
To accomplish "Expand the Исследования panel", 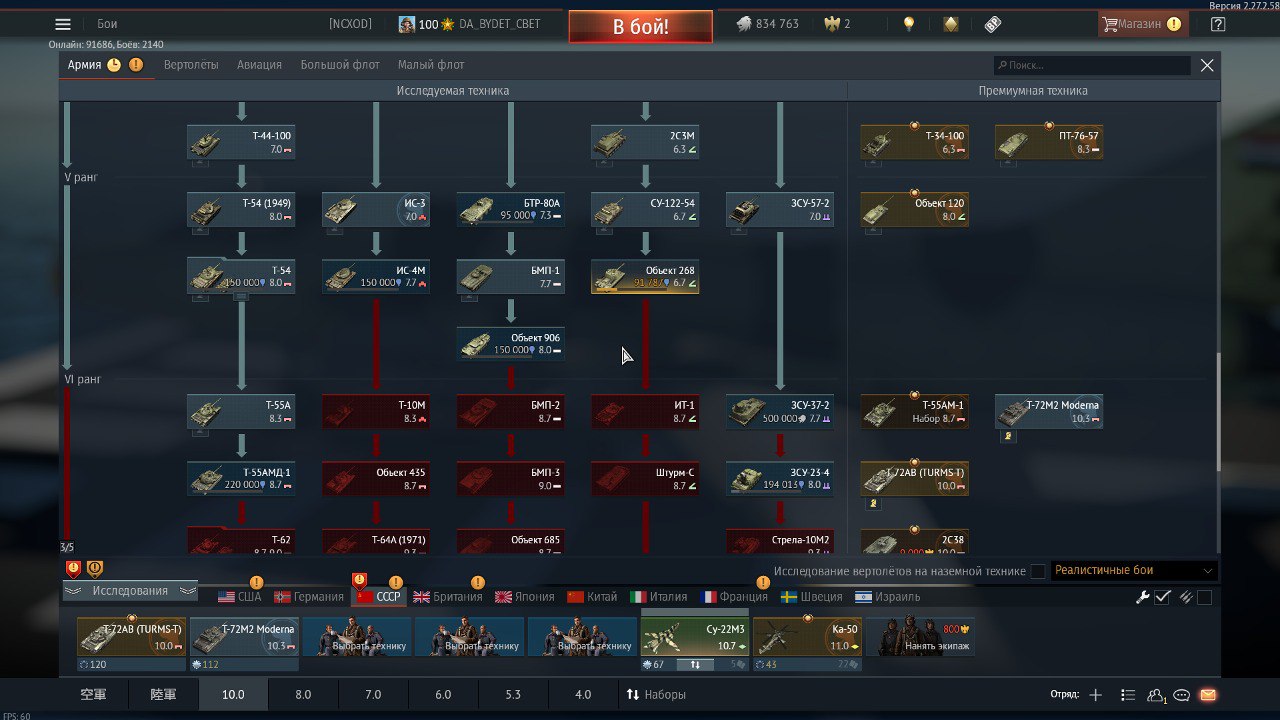I will [130, 591].
